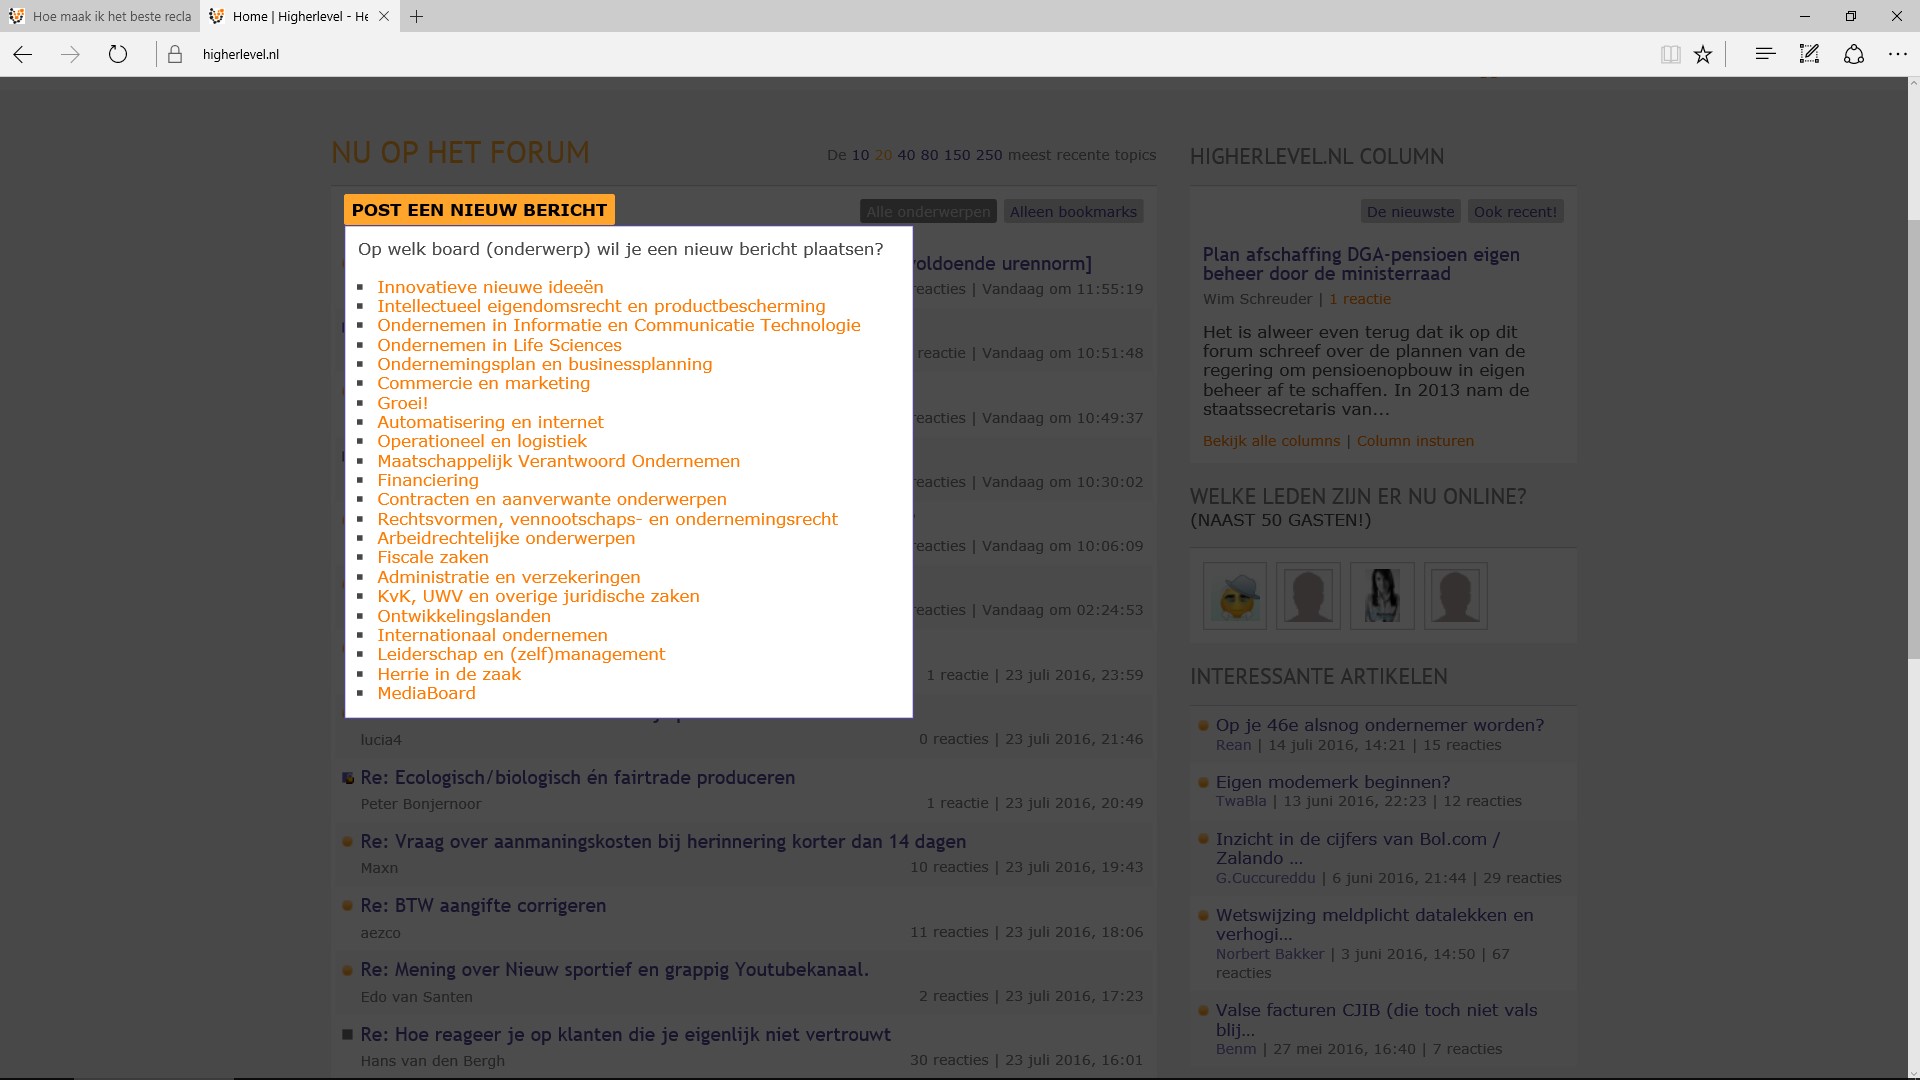This screenshot has height=1080, width=1920.
Task: Choose Arbeidrechtelijke onderwerpen board
Action: click(x=506, y=538)
